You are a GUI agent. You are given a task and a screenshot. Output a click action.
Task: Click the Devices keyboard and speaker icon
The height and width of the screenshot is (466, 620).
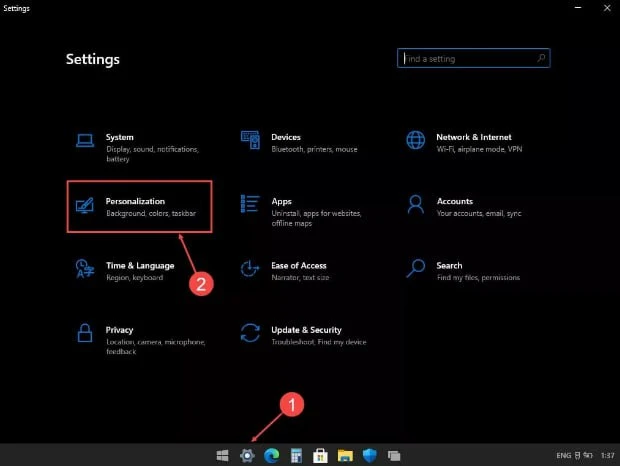(250, 140)
